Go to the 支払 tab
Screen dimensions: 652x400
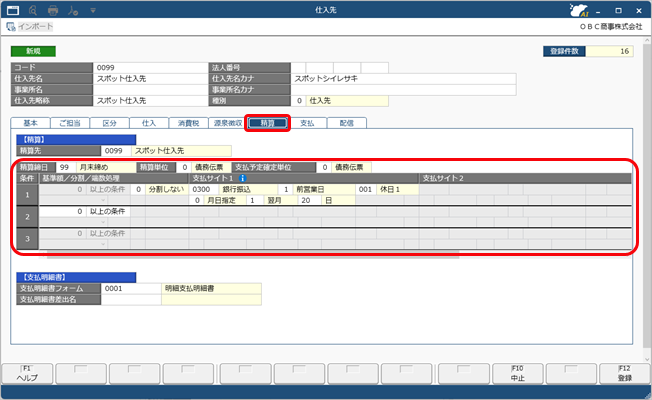coord(307,123)
